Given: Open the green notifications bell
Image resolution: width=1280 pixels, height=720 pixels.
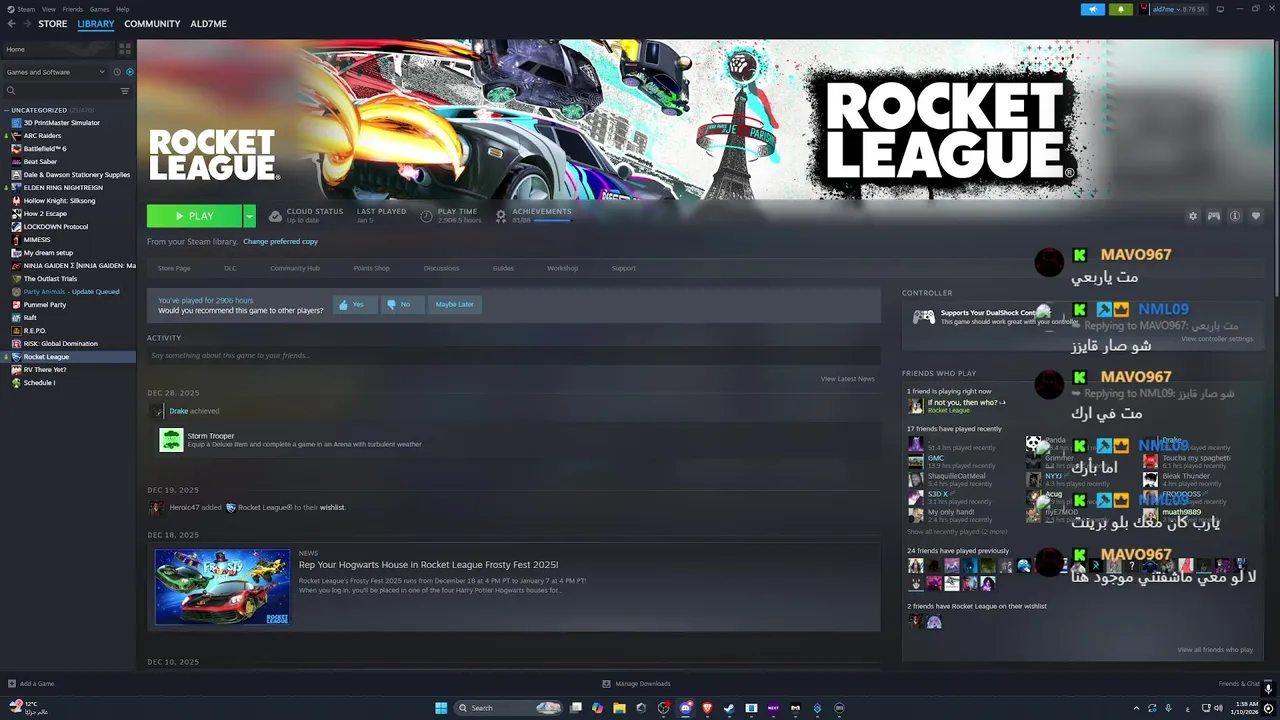Looking at the screenshot, I should [1120, 9].
